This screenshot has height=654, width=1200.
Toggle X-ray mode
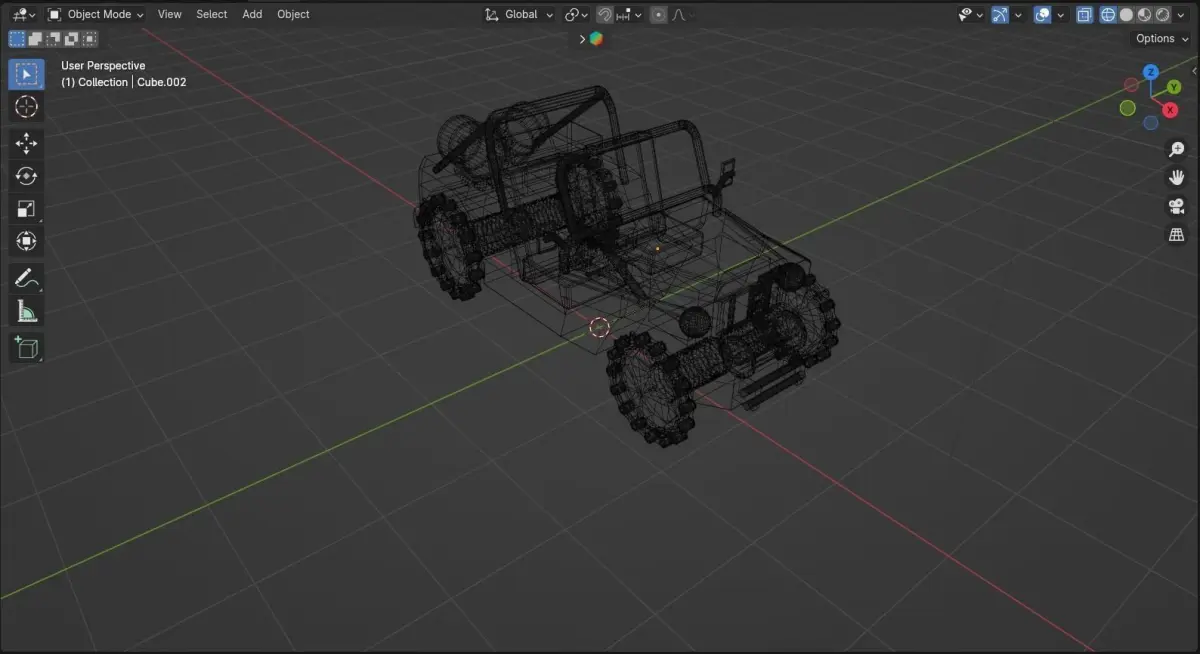(1085, 15)
